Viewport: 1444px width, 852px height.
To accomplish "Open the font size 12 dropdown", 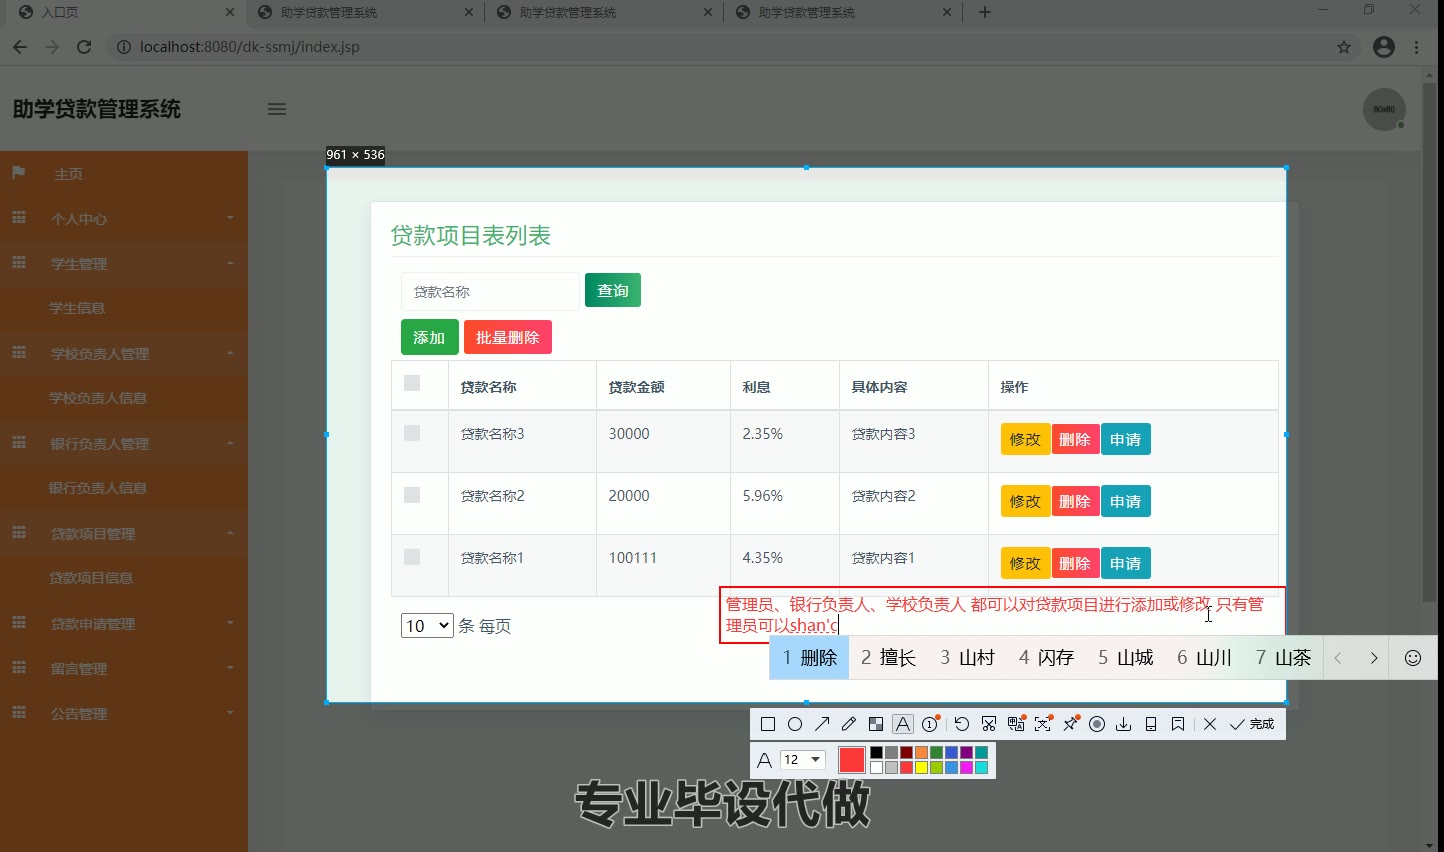I will (x=802, y=760).
